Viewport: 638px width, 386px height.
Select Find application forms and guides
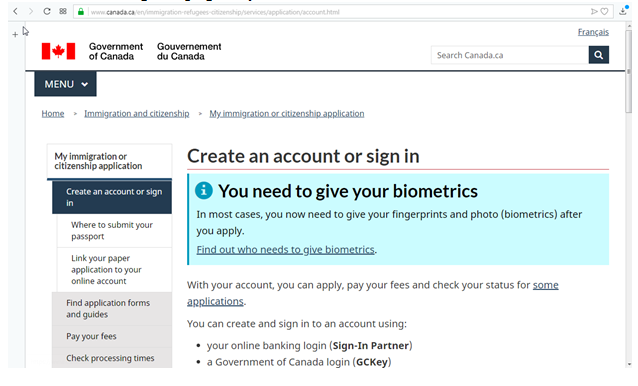point(112,309)
